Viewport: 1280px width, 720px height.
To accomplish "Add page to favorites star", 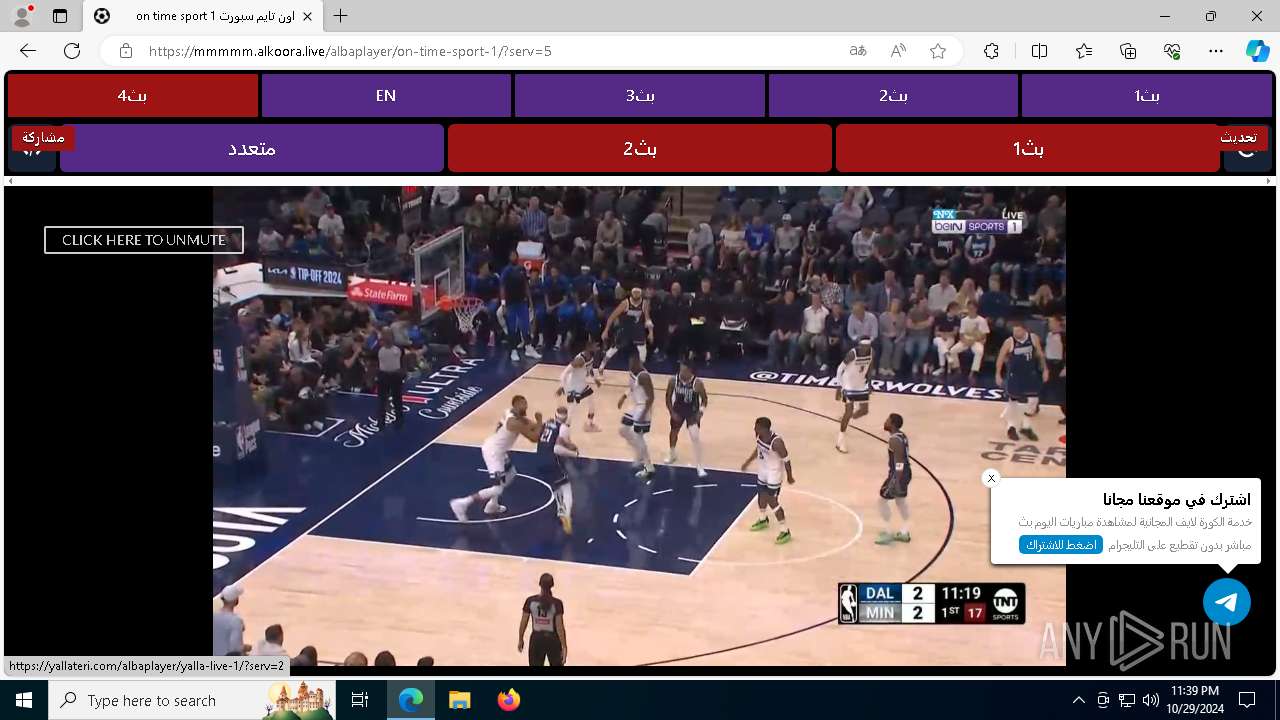I will point(938,51).
